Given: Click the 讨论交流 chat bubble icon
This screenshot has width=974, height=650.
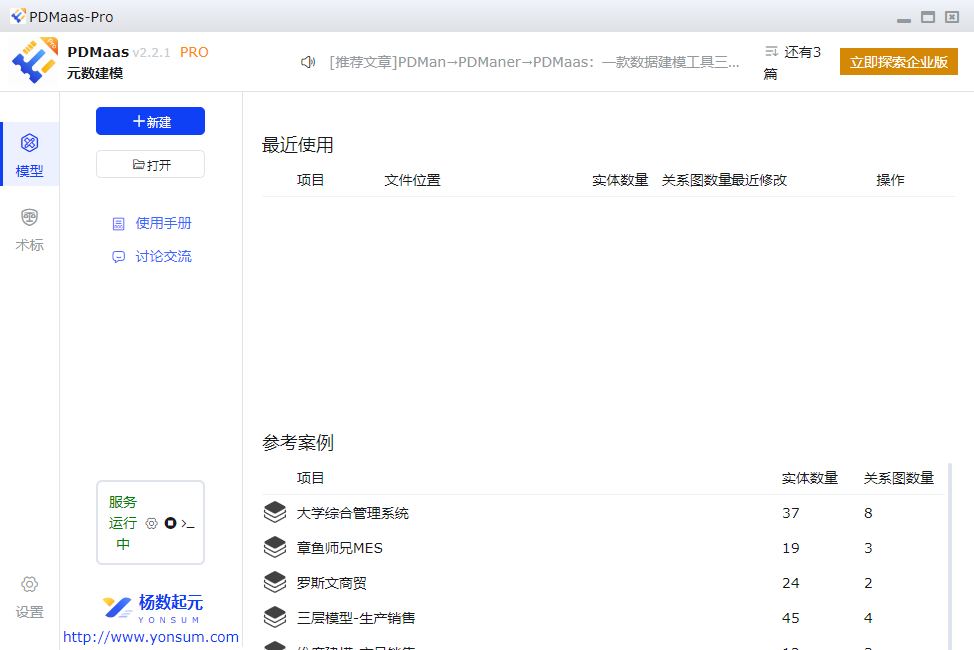Looking at the screenshot, I should (118, 257).
